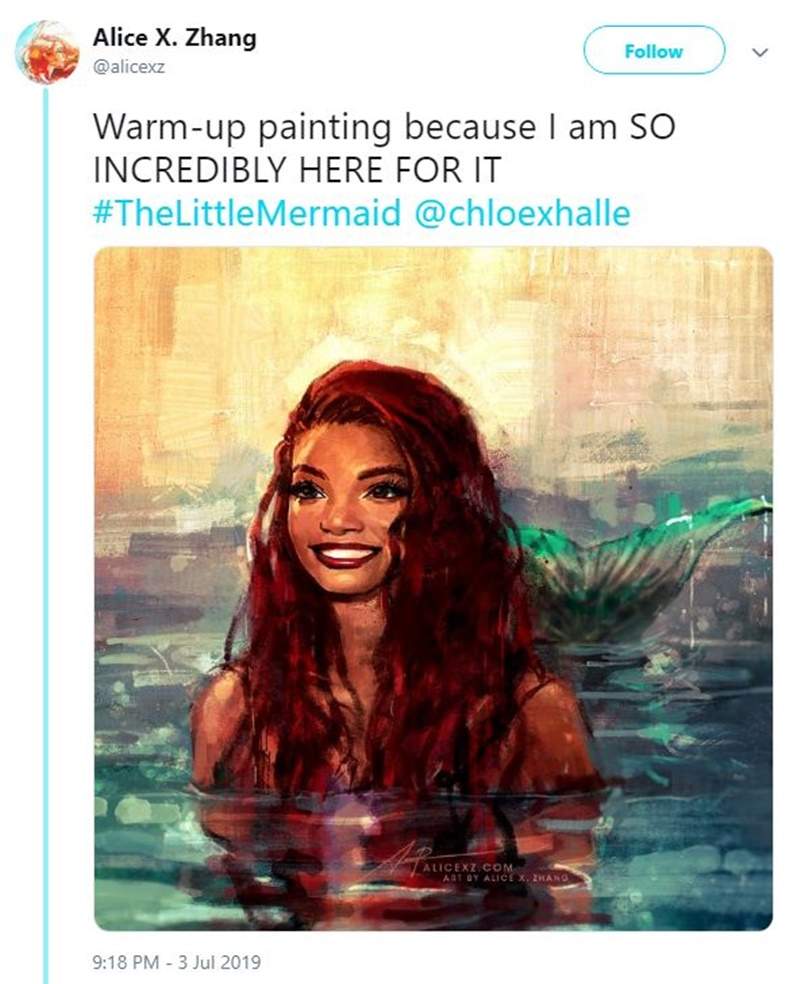Click the blue thread line below the avatar
Image resolution: width=800 pixels, height=984 pixels.
45,500
